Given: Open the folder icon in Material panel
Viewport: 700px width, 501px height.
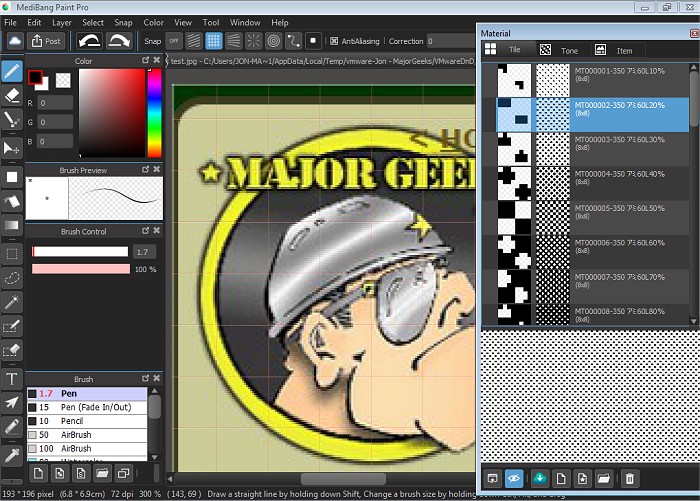Looking at the screenshot, I should coord(604,479).
